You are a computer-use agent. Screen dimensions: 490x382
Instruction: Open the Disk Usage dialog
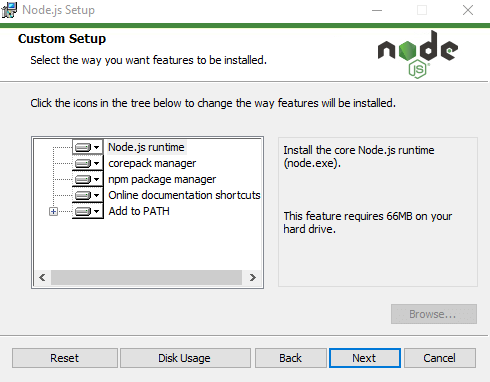[185, 358]
